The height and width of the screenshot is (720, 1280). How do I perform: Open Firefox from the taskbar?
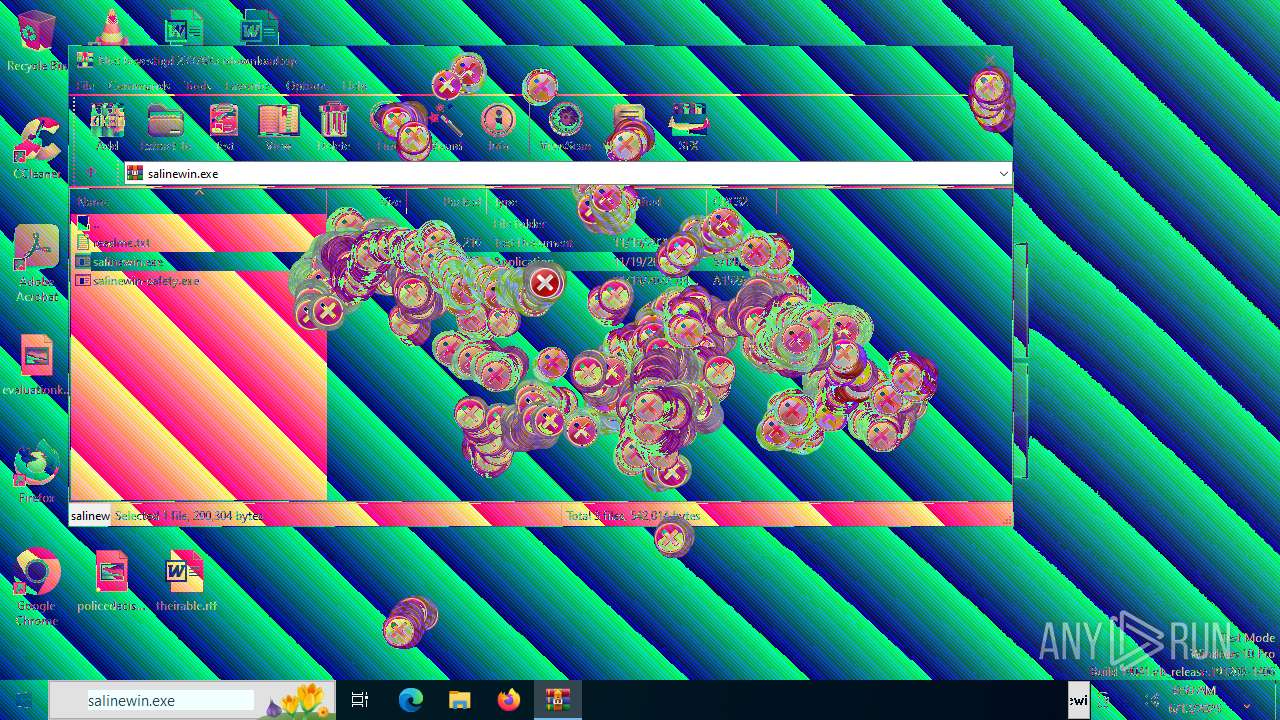coord(508,700)
